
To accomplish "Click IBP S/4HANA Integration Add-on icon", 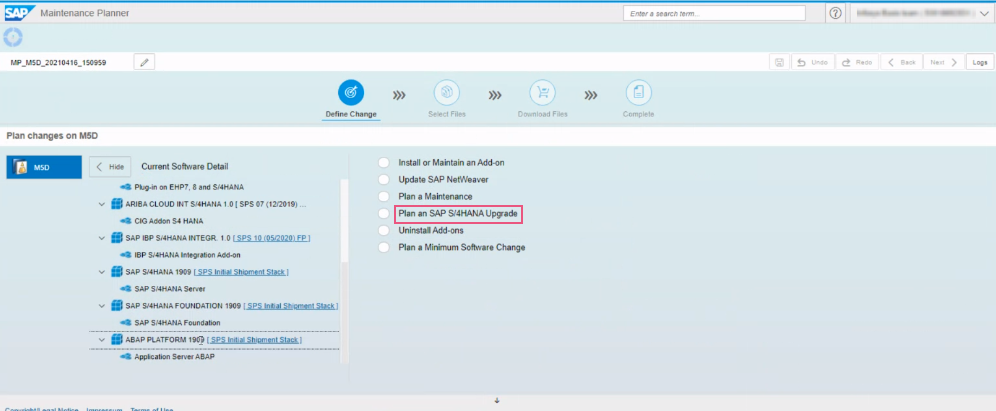I will (x=126, y=255).
